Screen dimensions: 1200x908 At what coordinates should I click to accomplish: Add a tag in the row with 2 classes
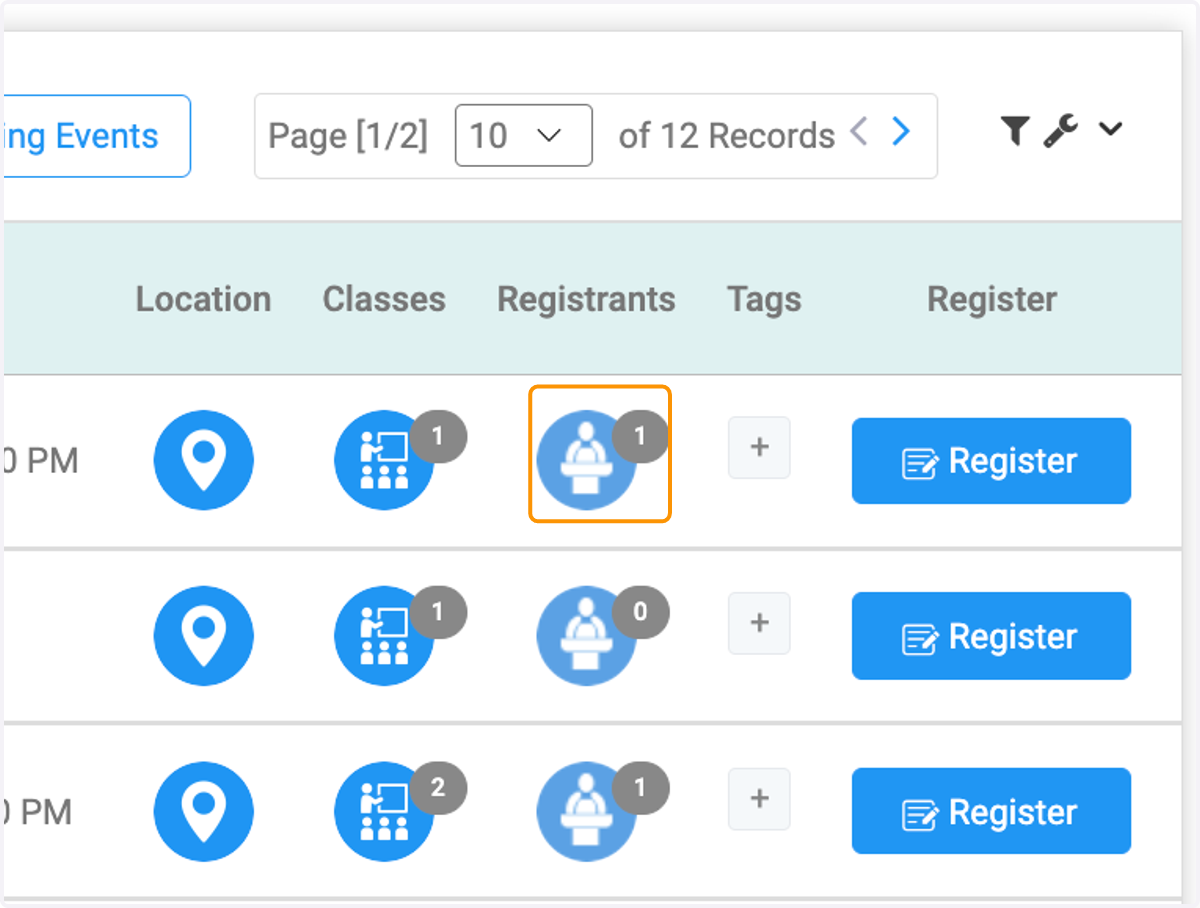click(759, 798)
